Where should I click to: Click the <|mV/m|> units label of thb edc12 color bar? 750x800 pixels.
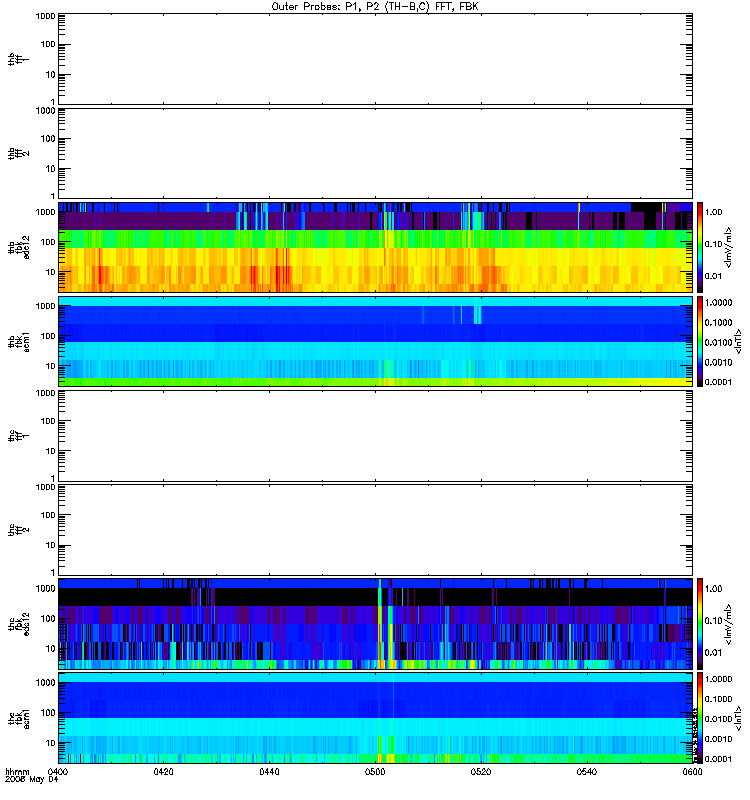(x=729, y=247)
